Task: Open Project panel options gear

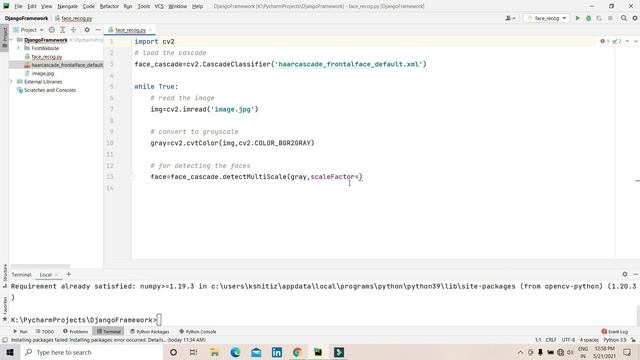Action: click(87, 30)
